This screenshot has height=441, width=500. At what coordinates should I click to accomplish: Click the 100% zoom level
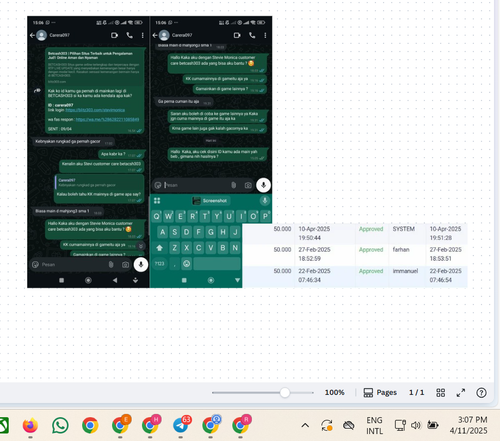tap(334, 393)
